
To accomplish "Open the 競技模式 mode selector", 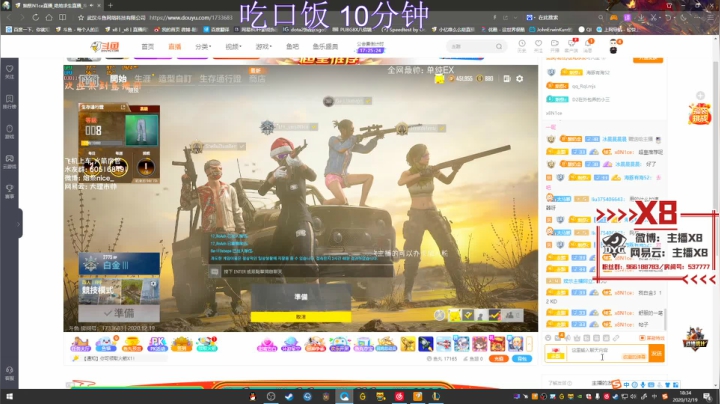I will click(119, 290).
